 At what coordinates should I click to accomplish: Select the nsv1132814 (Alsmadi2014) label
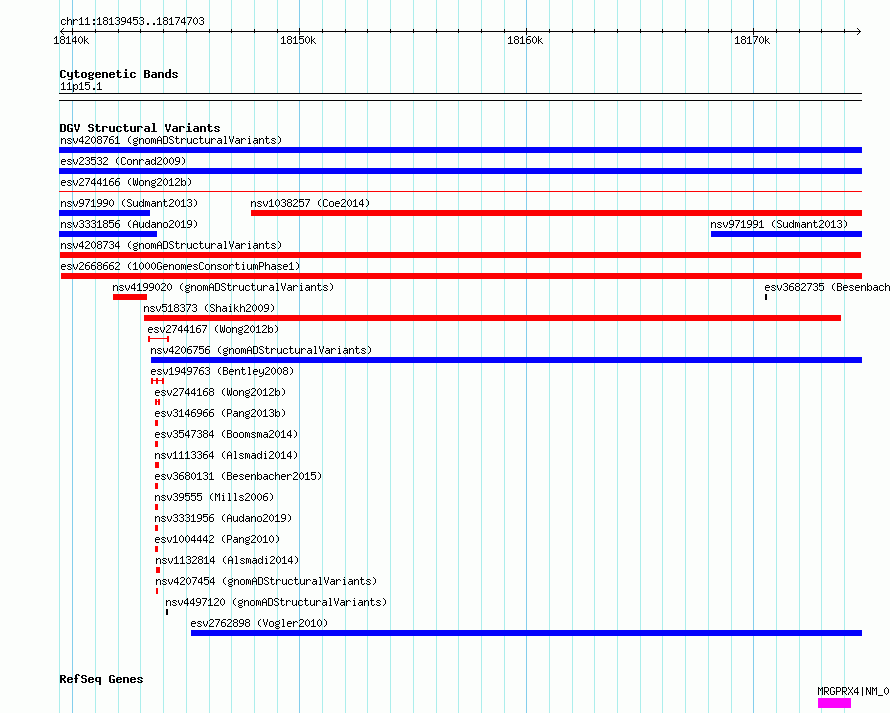point(227,560)
